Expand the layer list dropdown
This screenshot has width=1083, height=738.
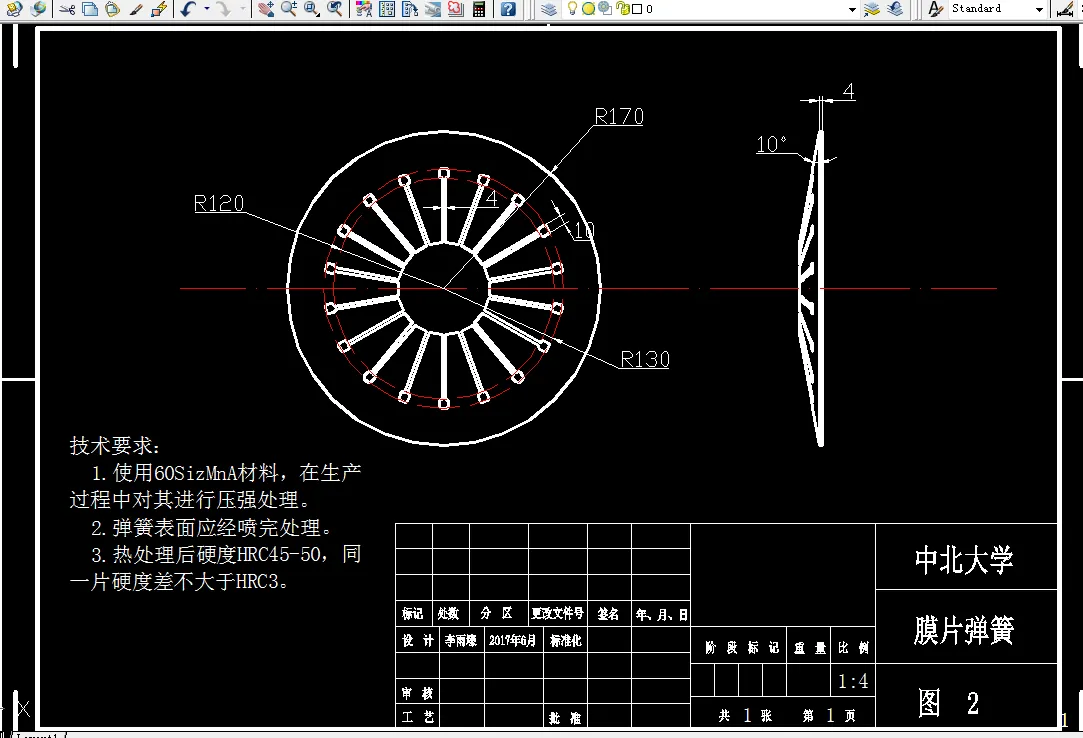852,9
